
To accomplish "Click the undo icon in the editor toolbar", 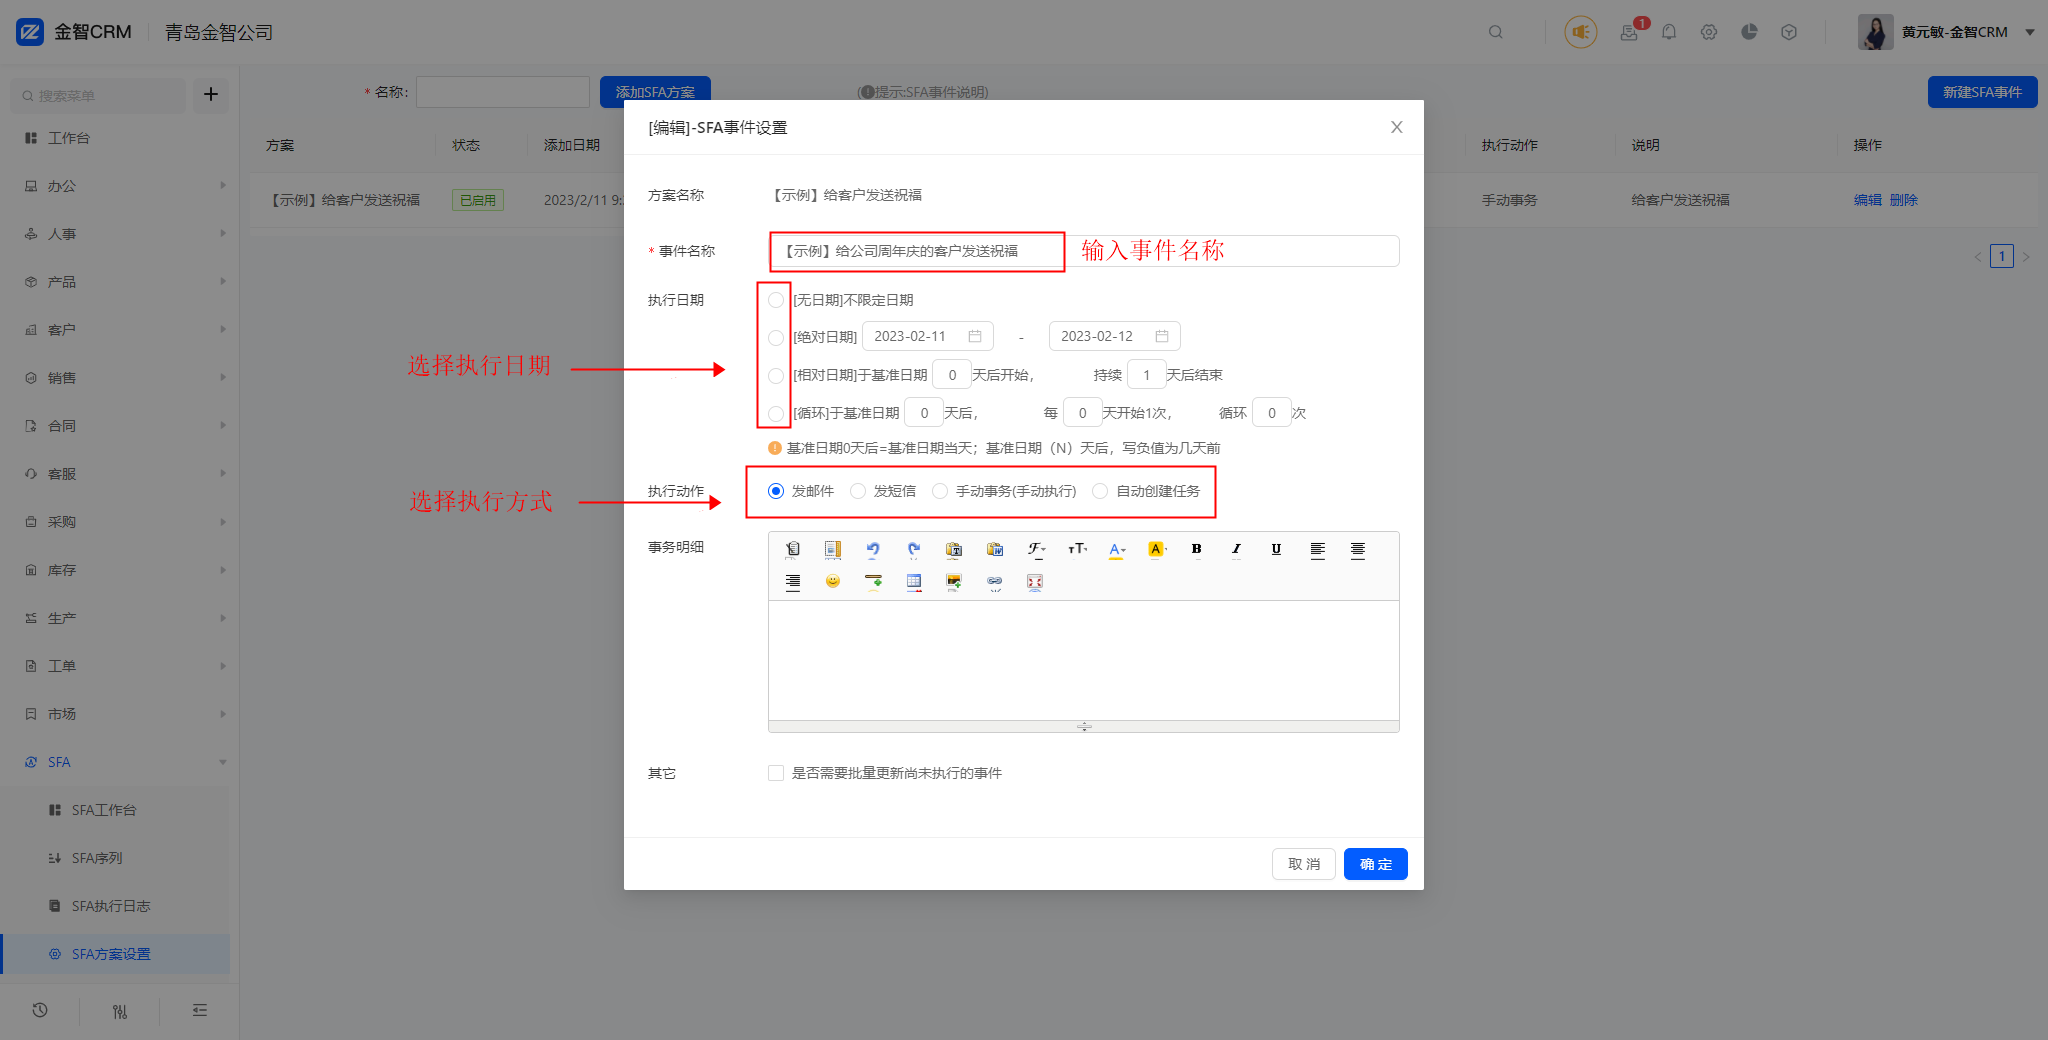I will pyautogui.click(x=873, y=549).
